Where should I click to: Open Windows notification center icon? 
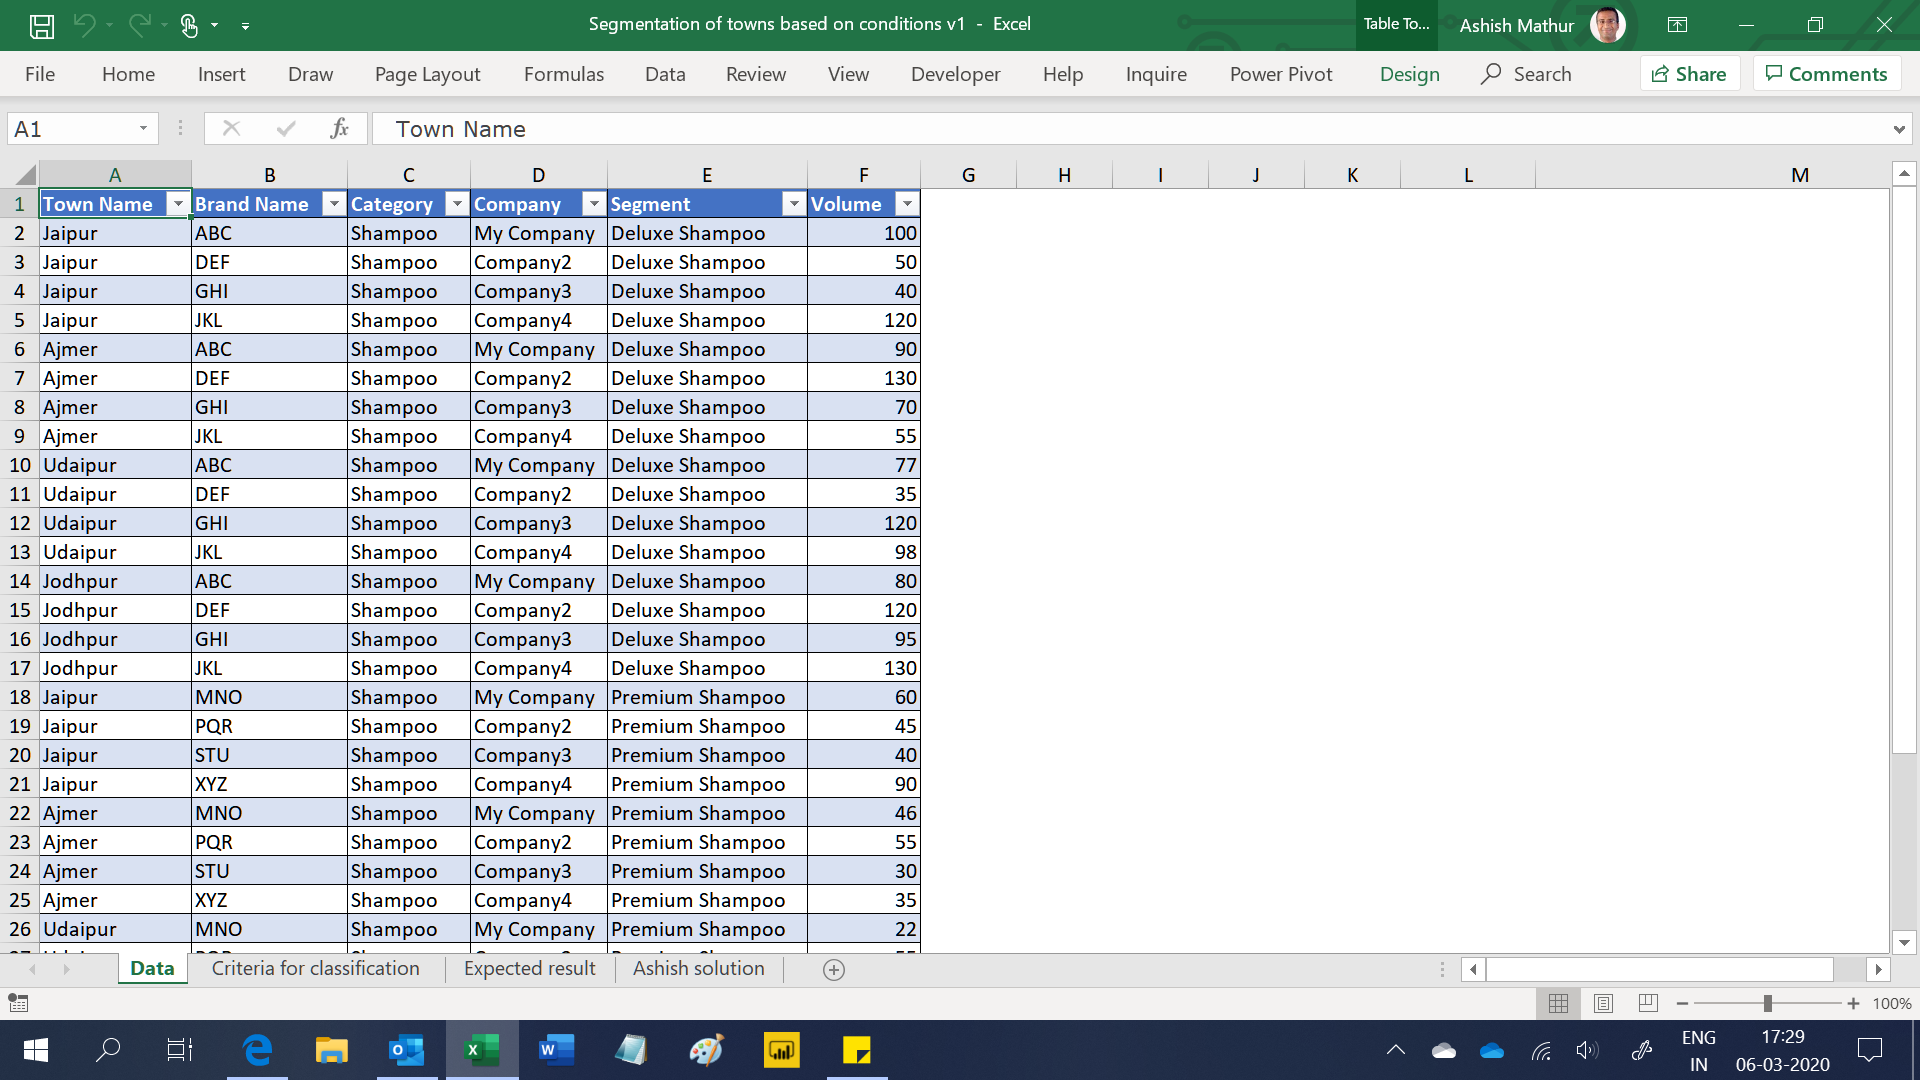point(1869,1050)
